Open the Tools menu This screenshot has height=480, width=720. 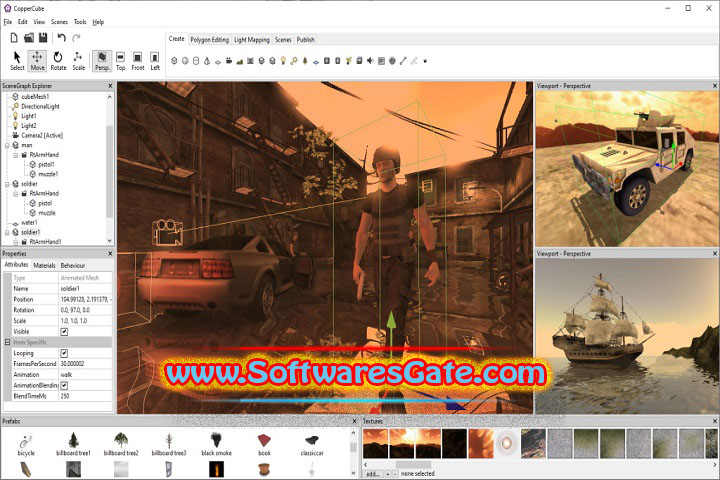(x=80, y=22)
